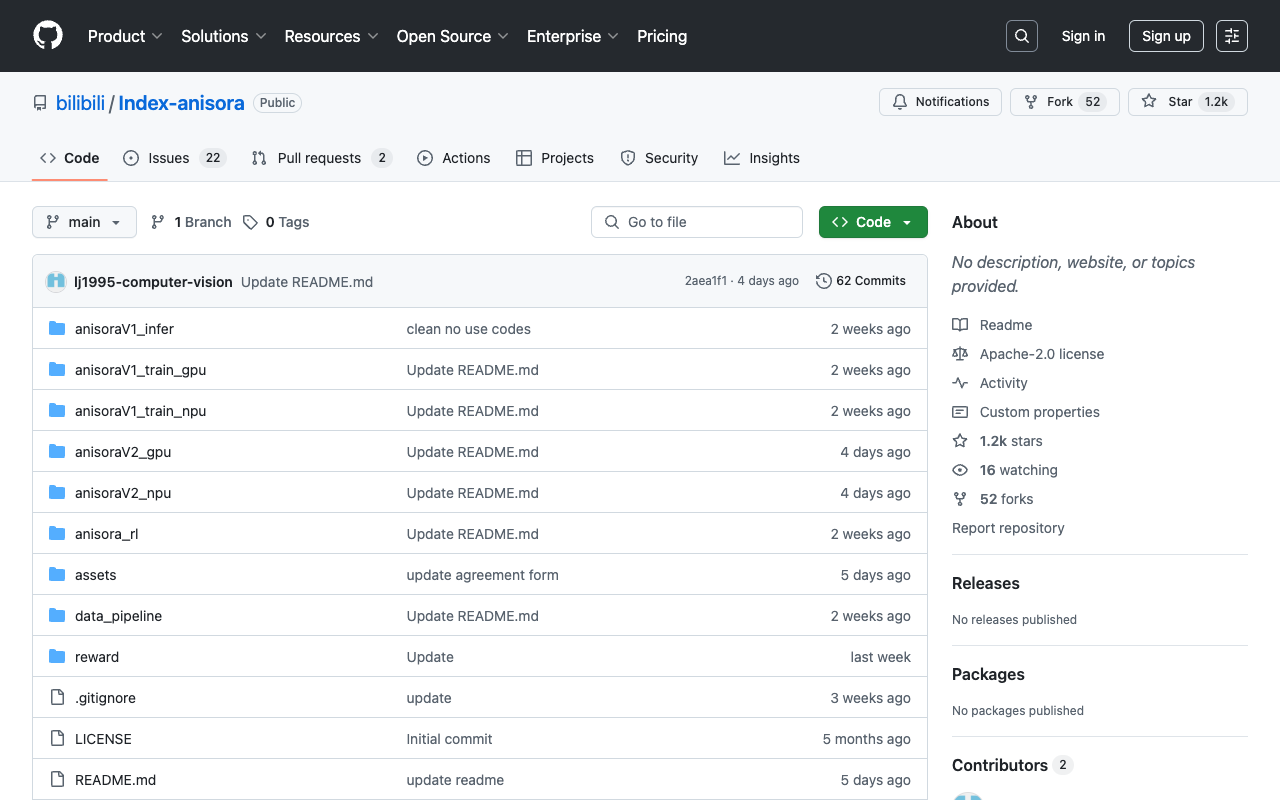
Task: Click the pulse icon beside Activity
Action: click(960, 383)
